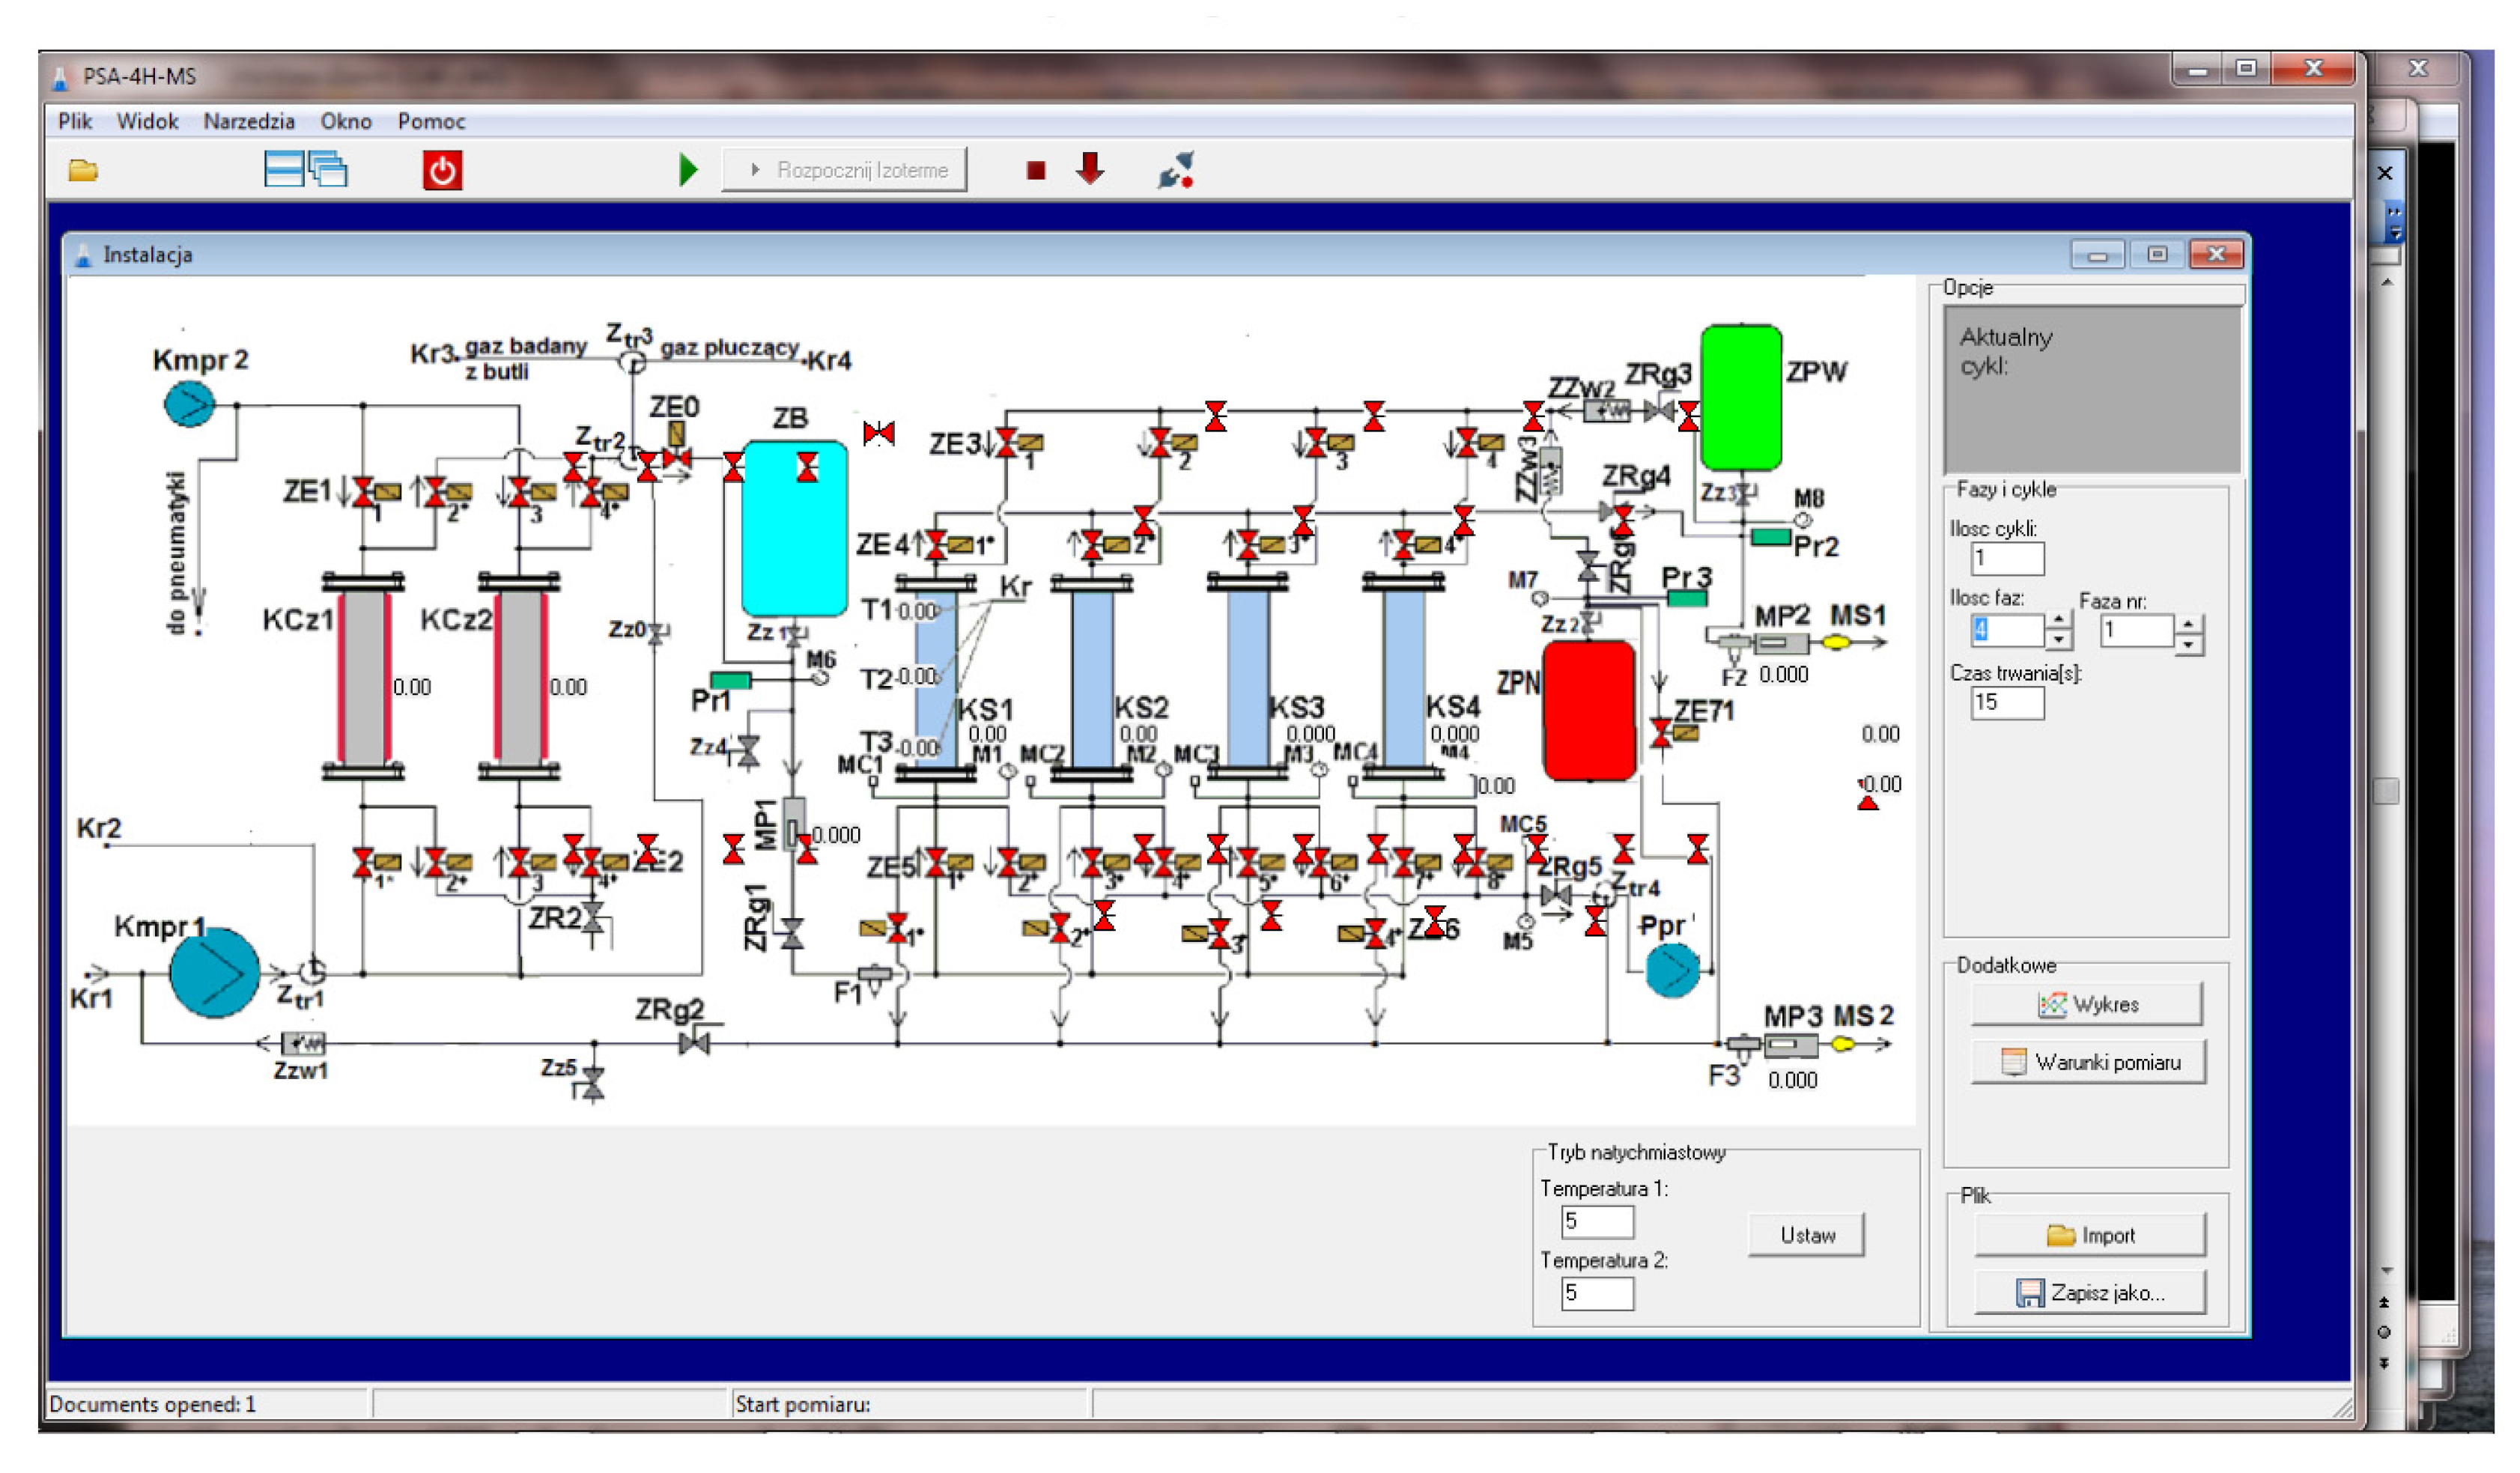The width and height of the screenshot is (2520, 1473).
Task: Toggle the Ppr pump symbol
Action: coord(1672,971)
